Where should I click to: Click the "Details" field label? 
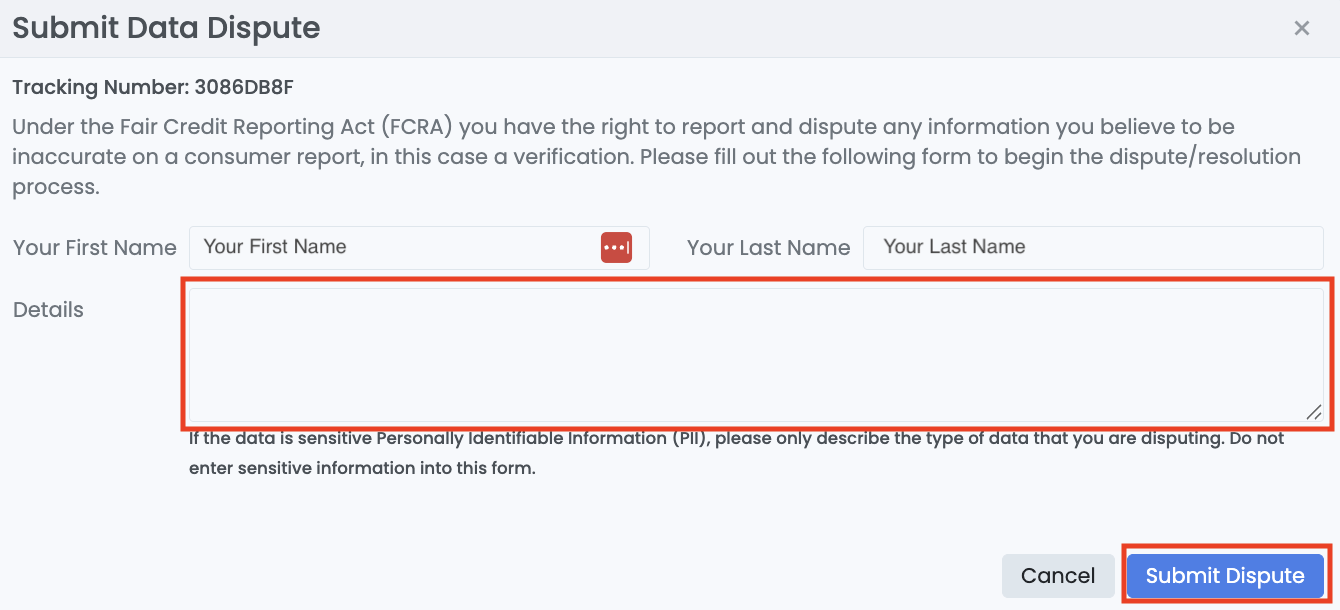click(48, 310)
